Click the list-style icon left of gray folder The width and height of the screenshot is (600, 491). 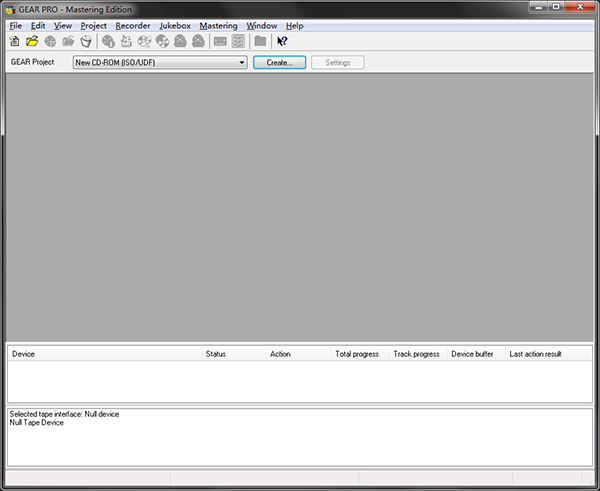238,41
